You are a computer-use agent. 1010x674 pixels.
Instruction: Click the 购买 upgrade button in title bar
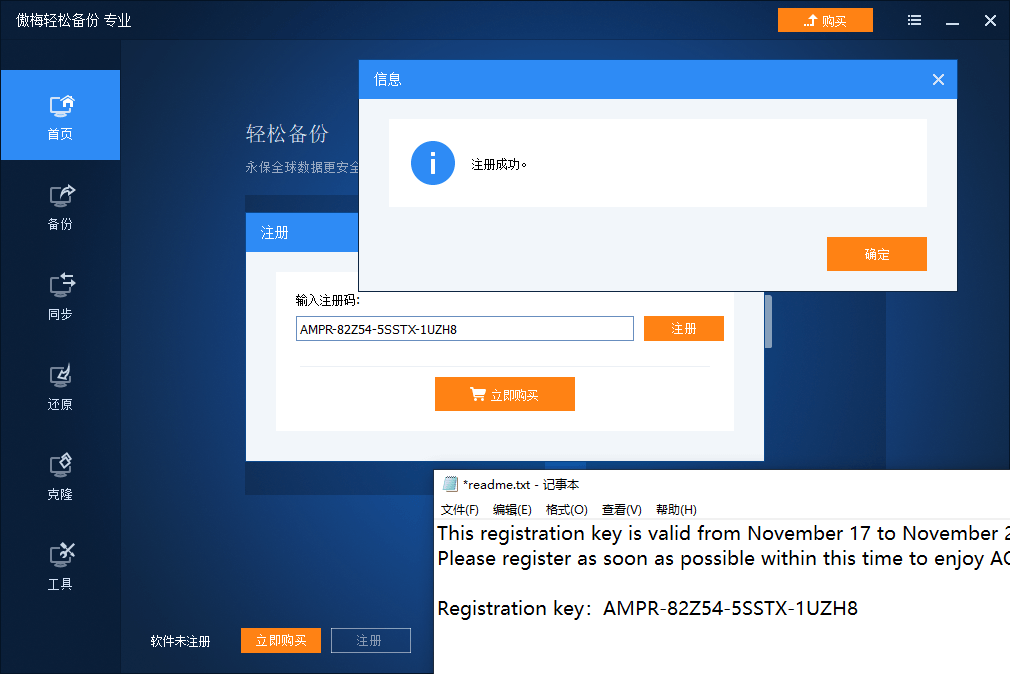(825, 20)
